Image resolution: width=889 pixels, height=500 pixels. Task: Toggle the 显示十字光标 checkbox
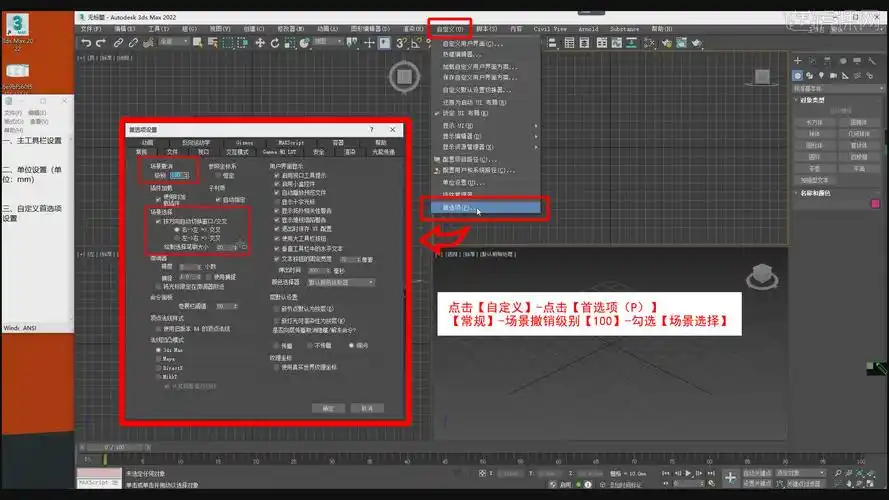tap(277, 202)
